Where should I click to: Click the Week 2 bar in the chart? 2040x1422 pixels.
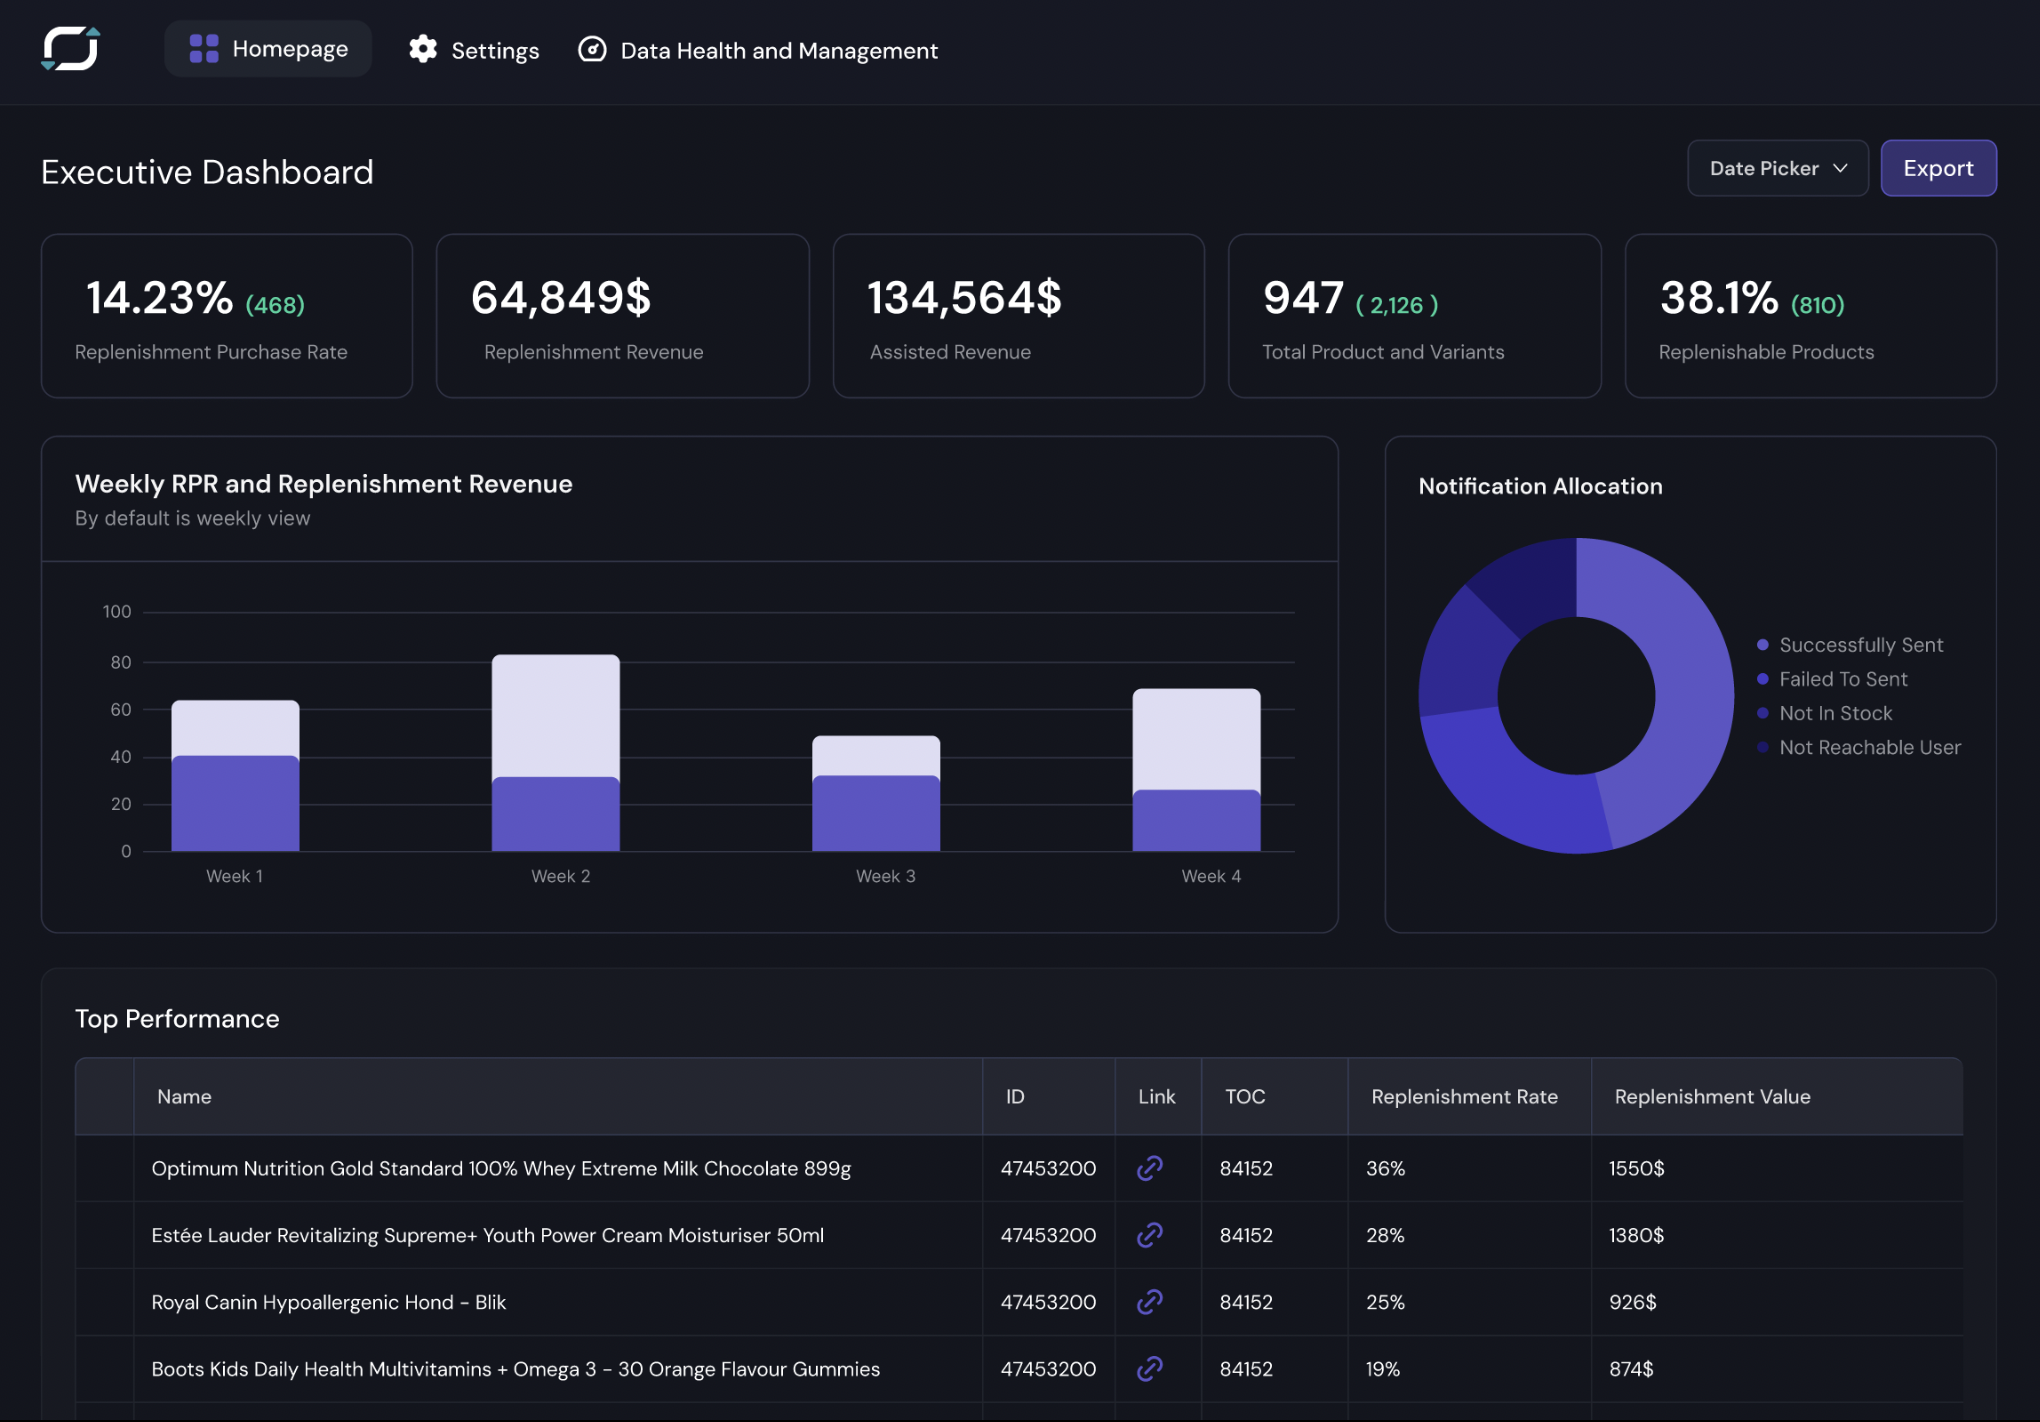555,755
